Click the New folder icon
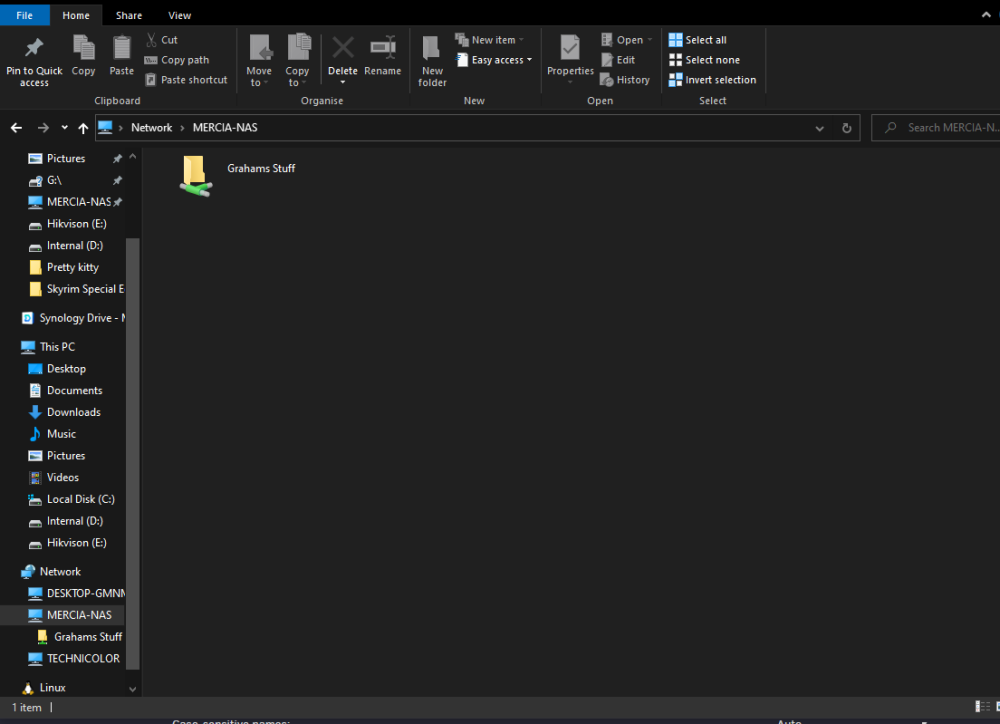 pos(432,48)
